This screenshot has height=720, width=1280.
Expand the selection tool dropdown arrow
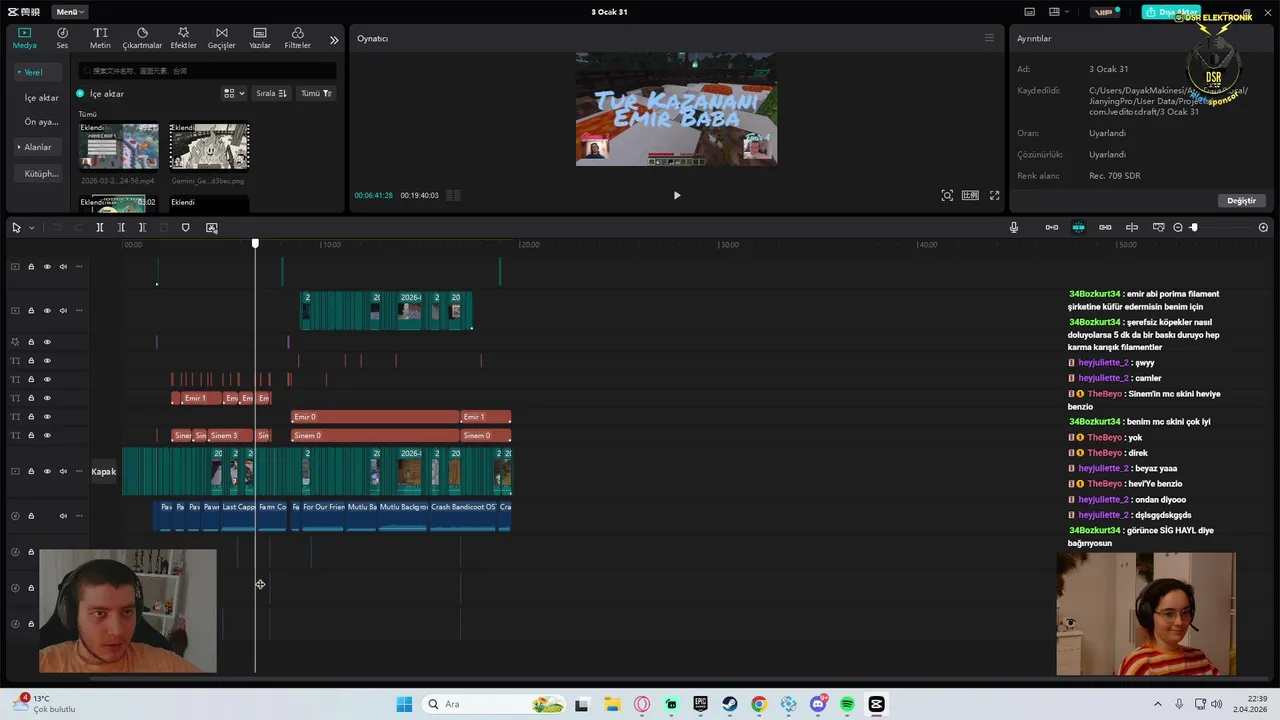pyautogui.click(x=31, y=228)
